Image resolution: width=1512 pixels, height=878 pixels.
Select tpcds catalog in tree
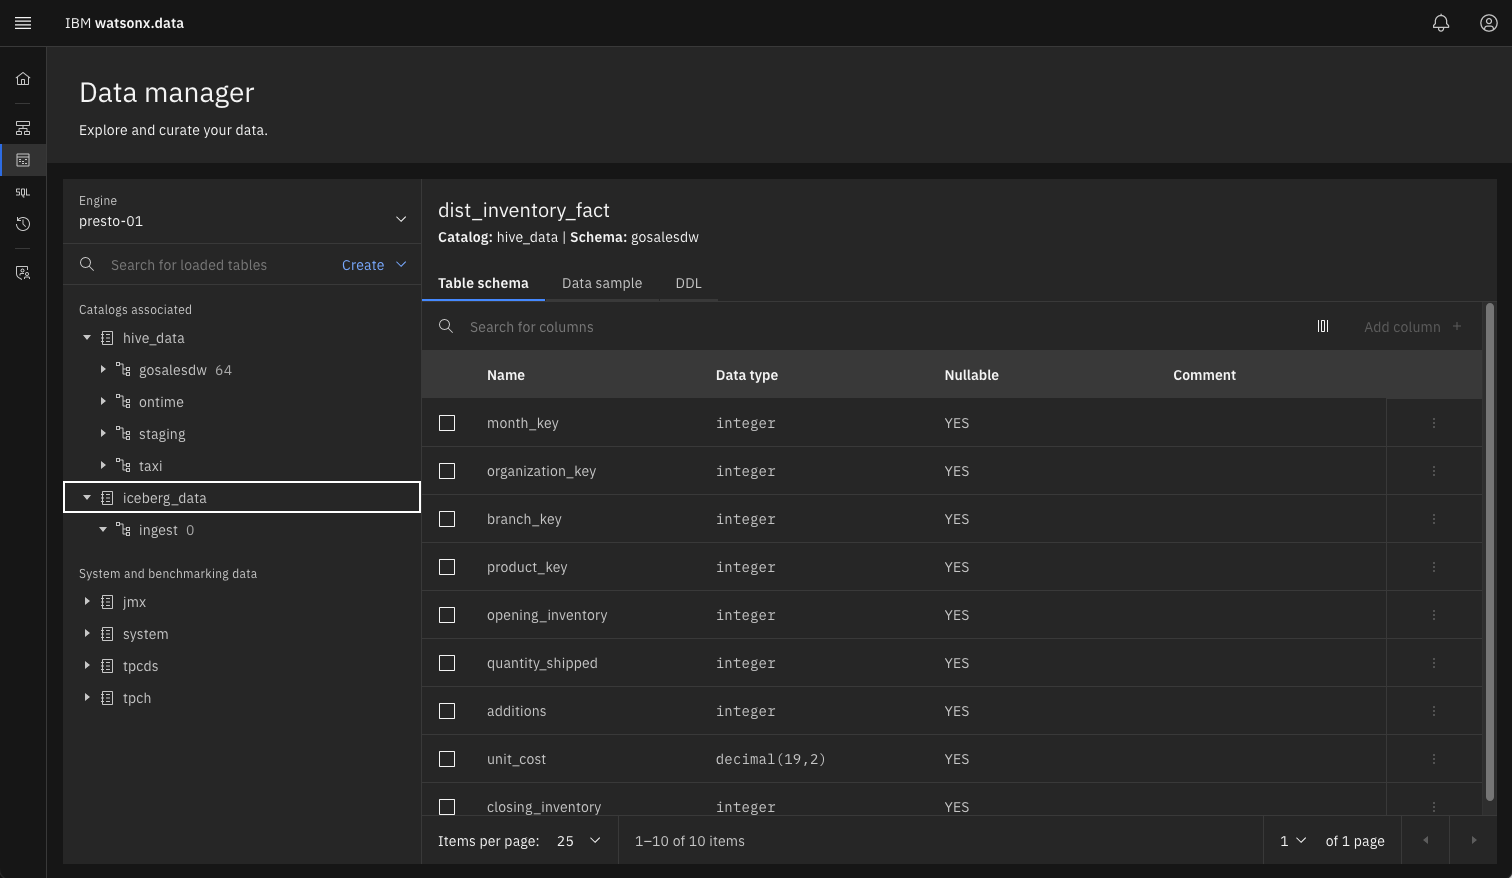[x=140, y=666]
